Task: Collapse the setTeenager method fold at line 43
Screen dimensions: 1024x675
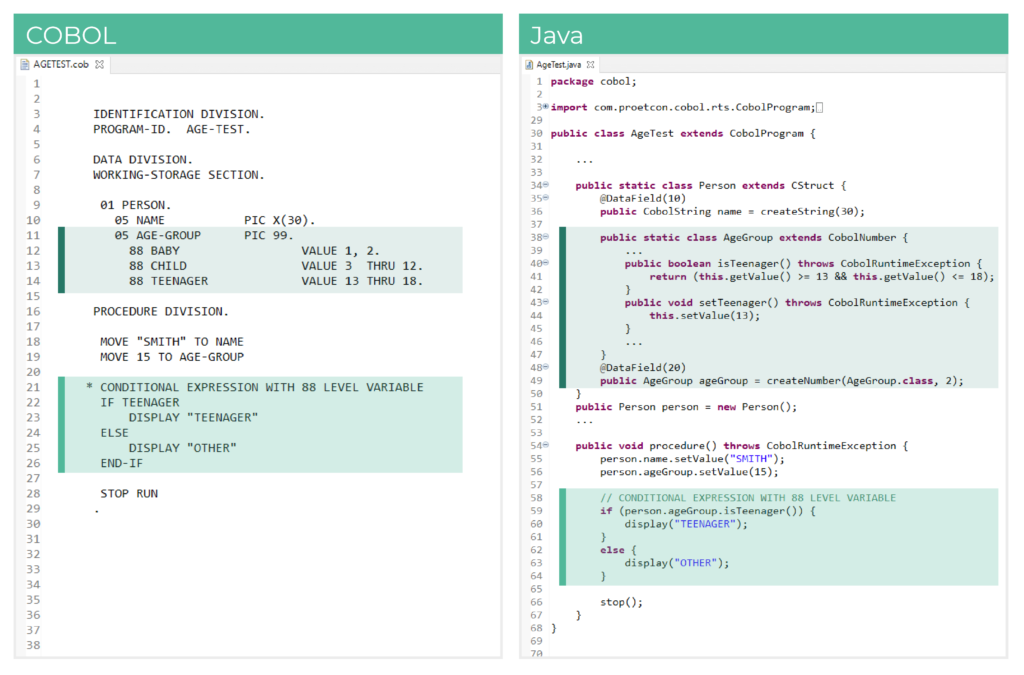Action: pos(545,302)
